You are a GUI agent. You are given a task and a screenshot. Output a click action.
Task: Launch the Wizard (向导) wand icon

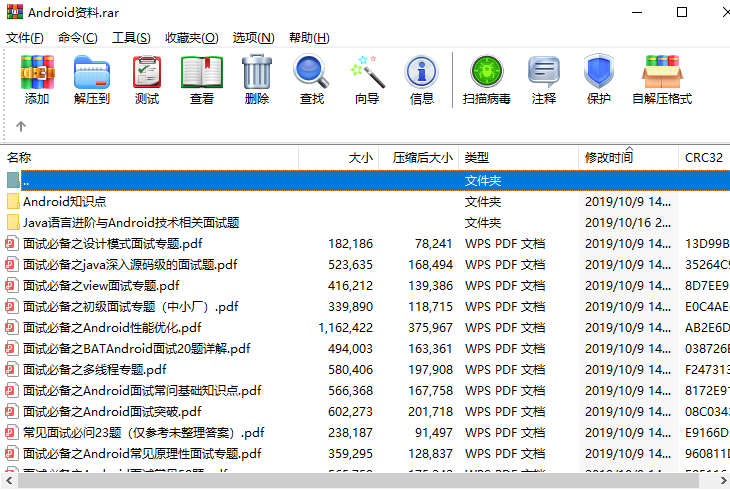367,72
